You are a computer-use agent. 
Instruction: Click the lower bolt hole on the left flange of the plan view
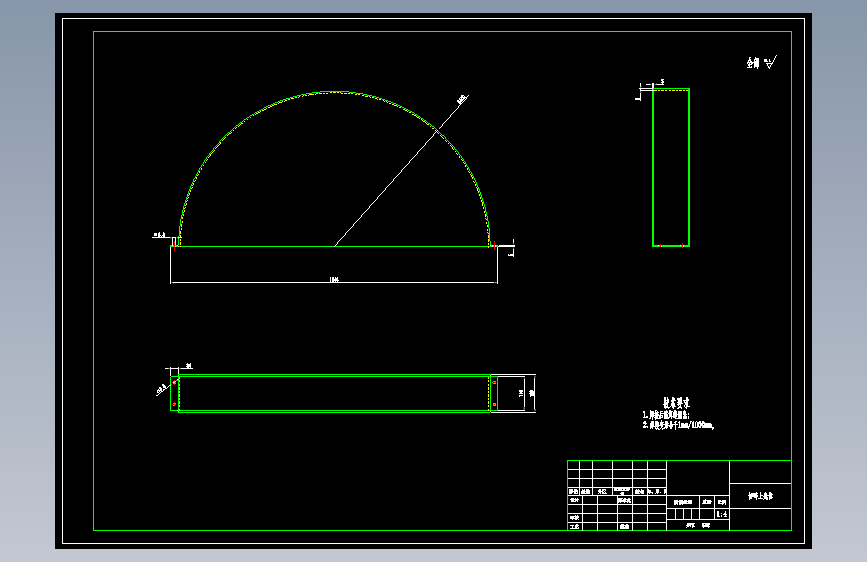tap(175, 405)
